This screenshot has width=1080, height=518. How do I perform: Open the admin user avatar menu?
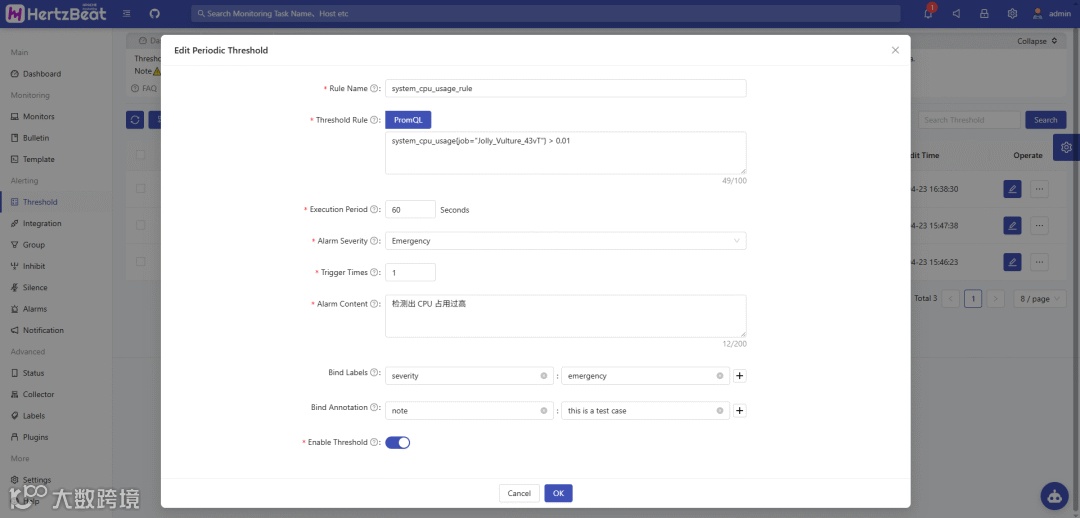(1052, 13)
